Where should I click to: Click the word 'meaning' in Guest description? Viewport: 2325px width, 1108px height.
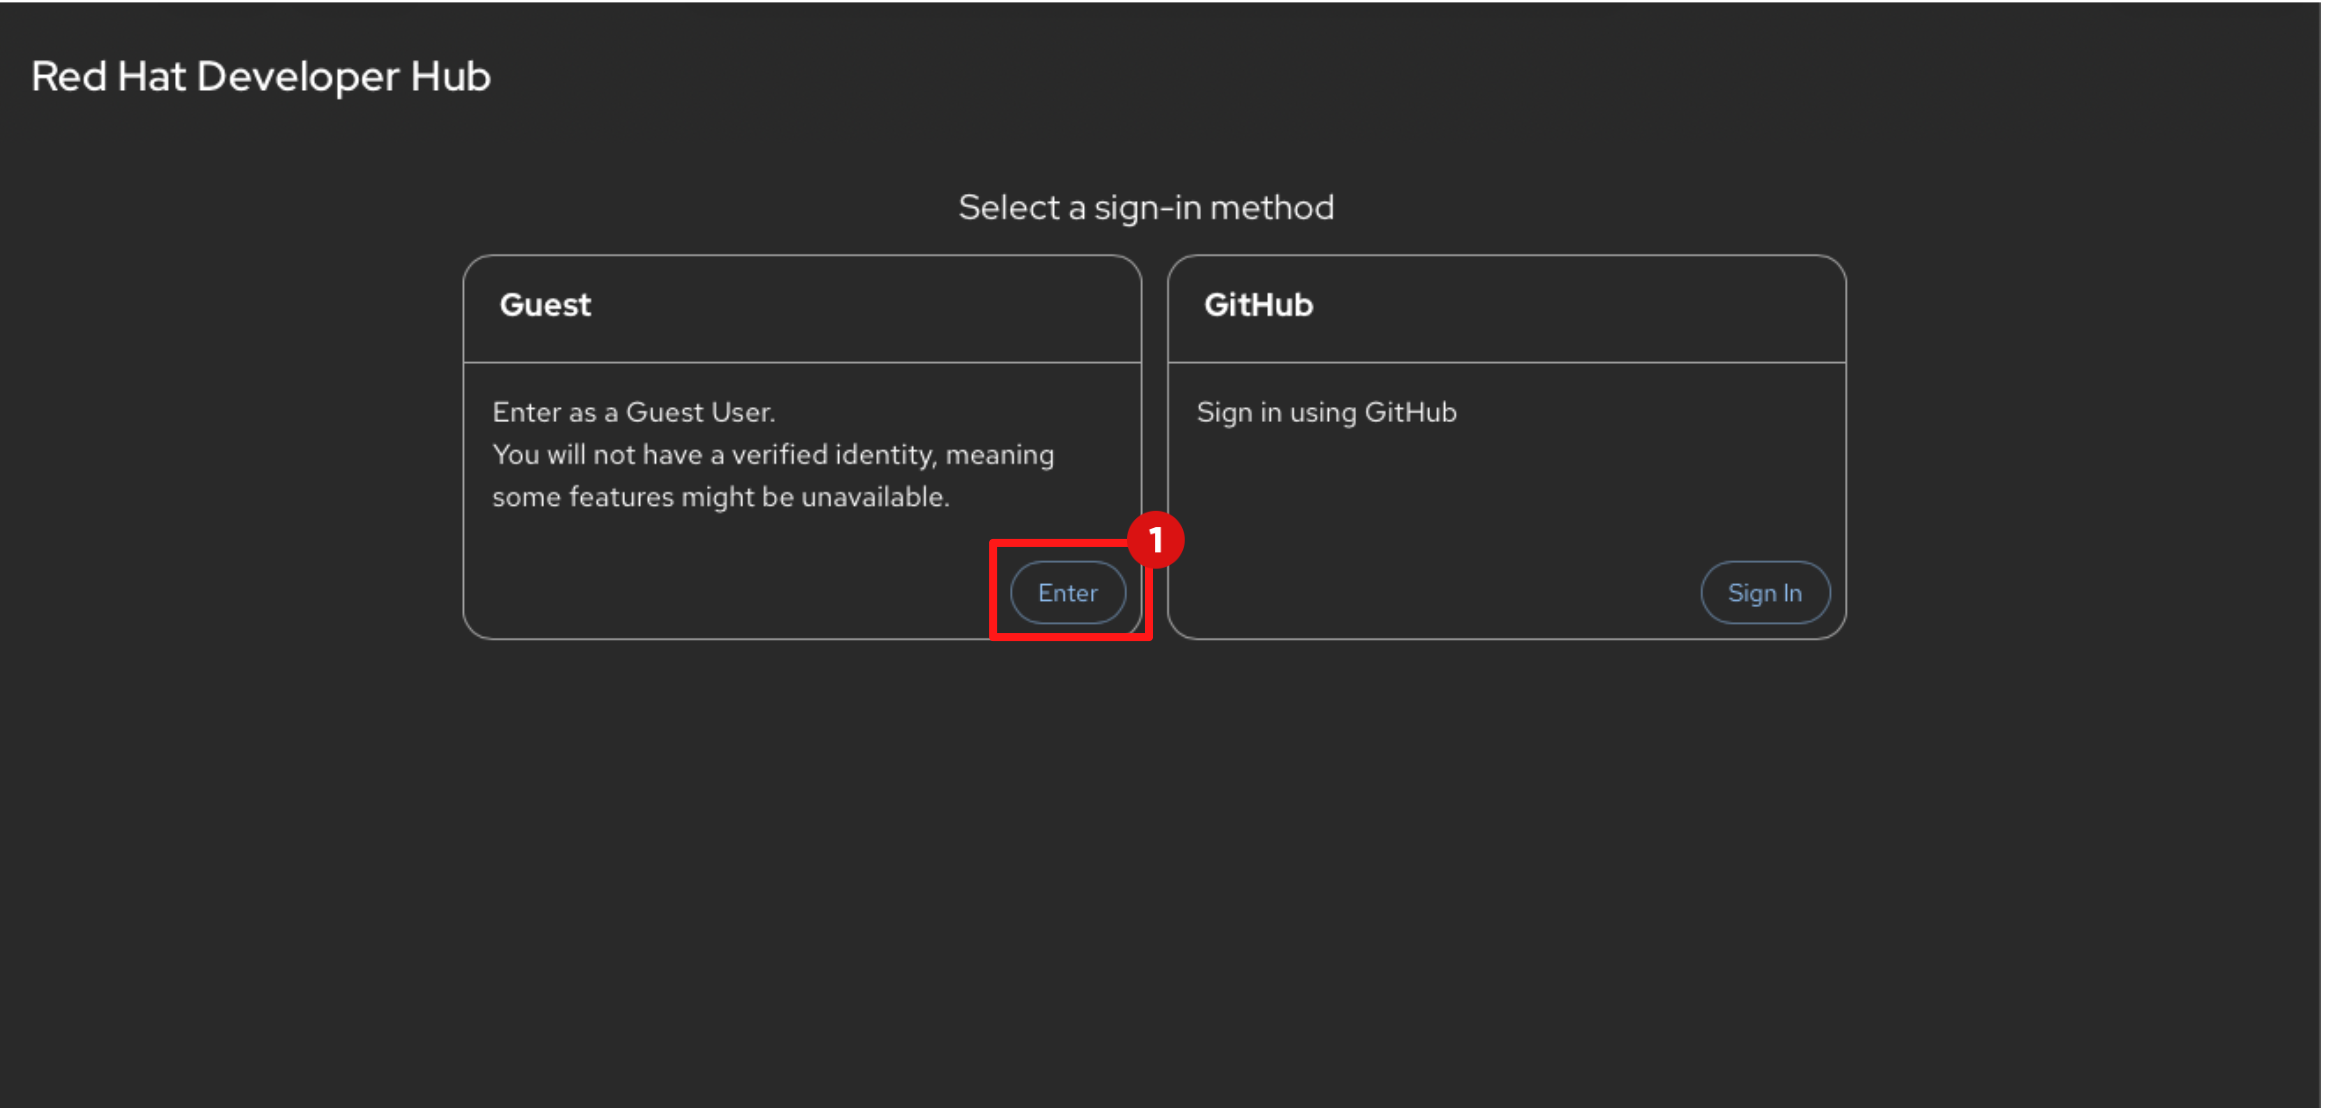click(x=999, y=455)
